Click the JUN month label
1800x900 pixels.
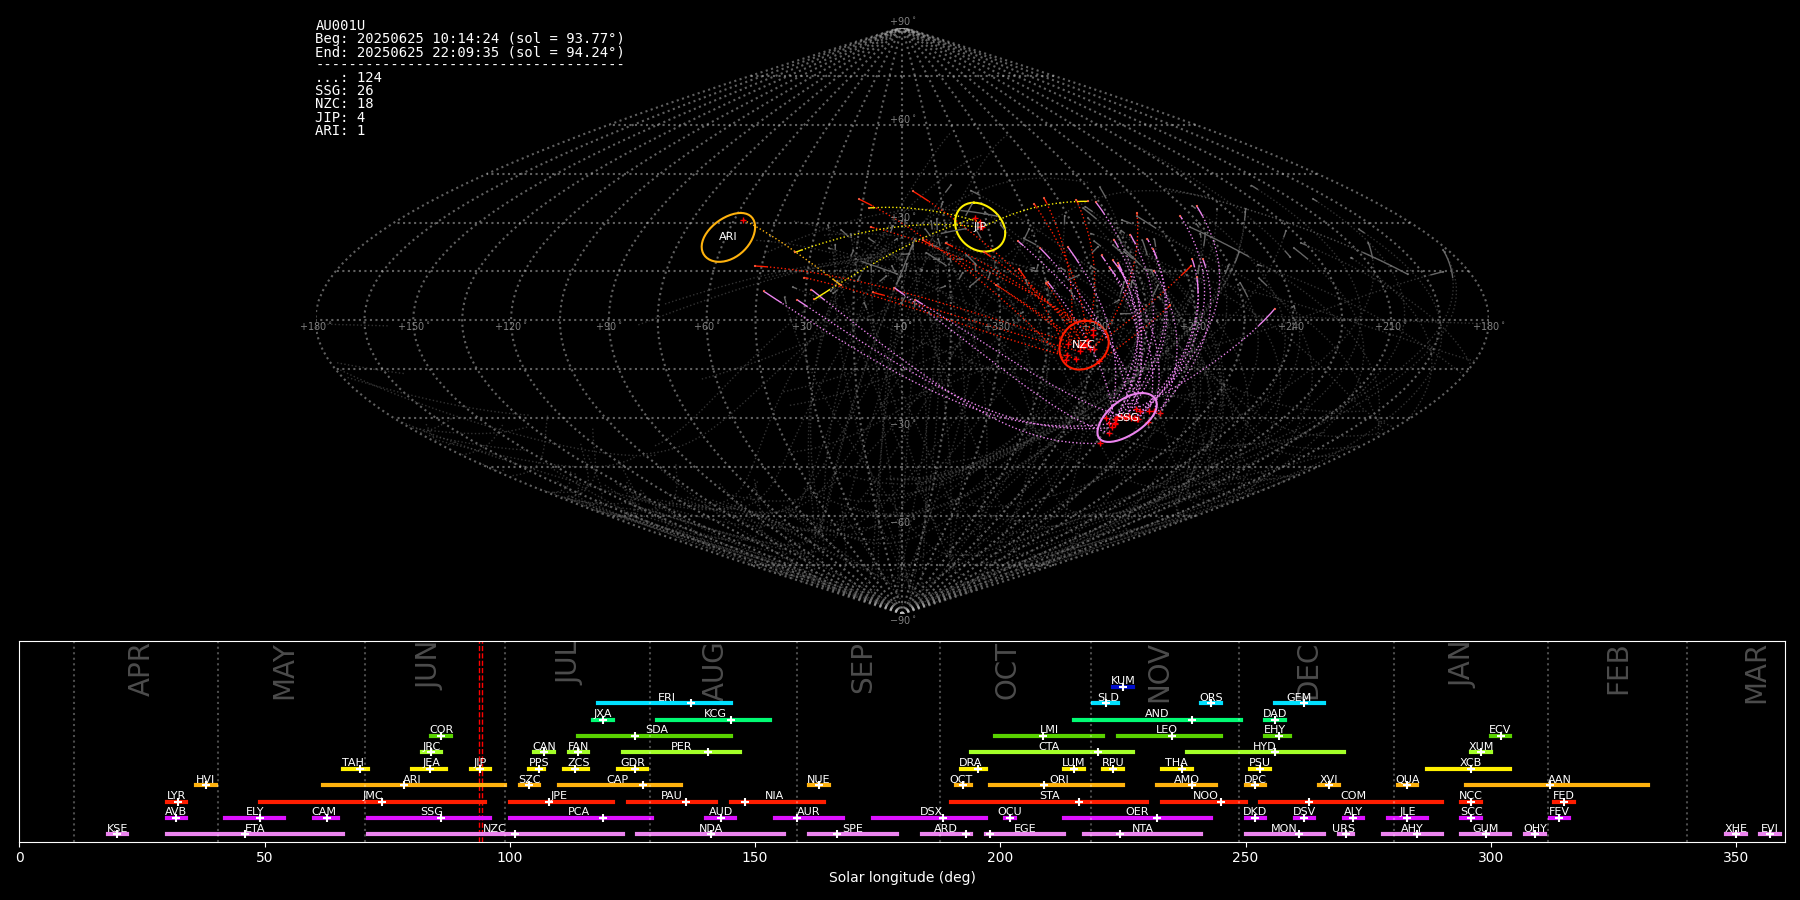[427, 666]
